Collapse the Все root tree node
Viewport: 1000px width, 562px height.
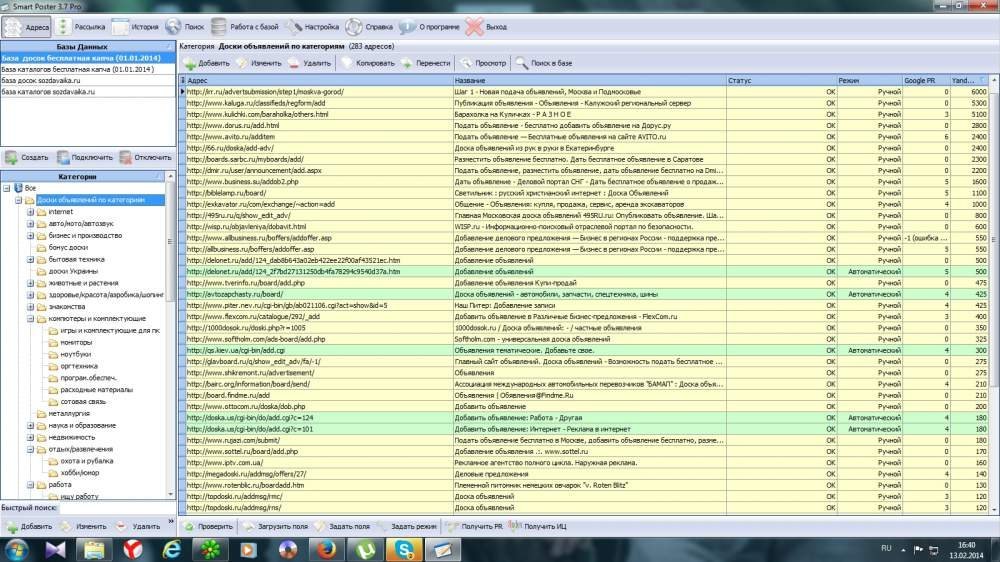[x=6, y=188]
